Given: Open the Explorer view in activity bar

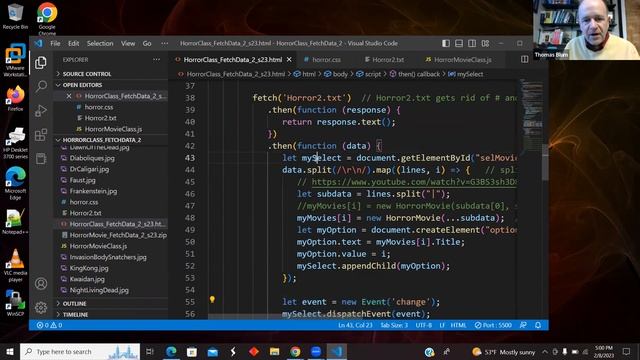Looking at the screenshot, I should click(41, 62).
